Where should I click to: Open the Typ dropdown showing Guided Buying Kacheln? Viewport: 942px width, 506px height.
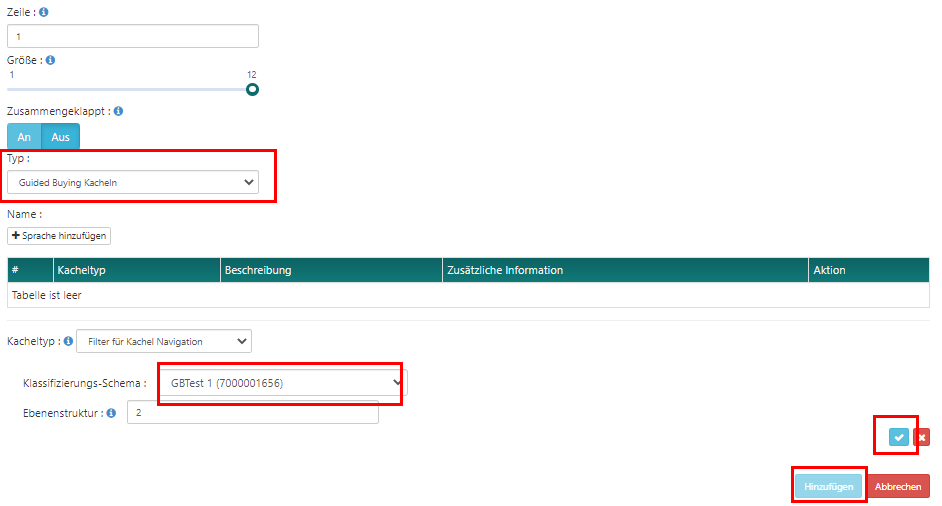133,182
